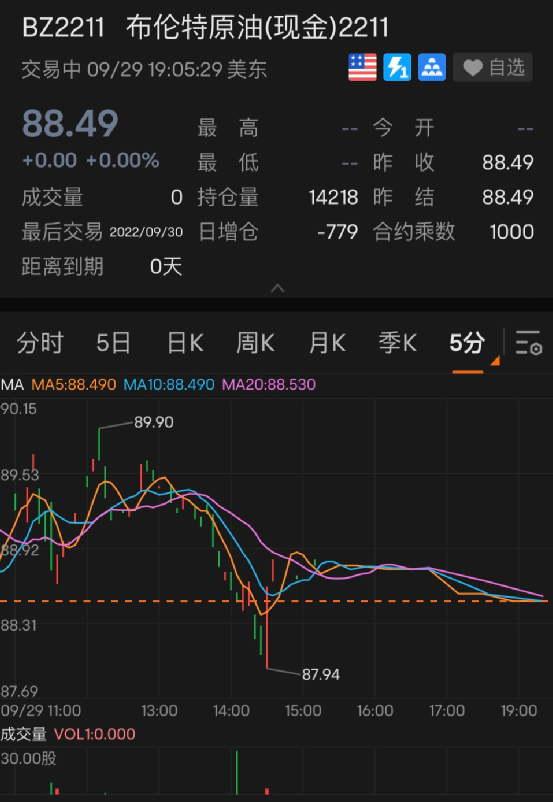The width and height of the screenshot is (553, 802).
Task: Tap the 87.69 price axis label
Action: click(18, 692)
